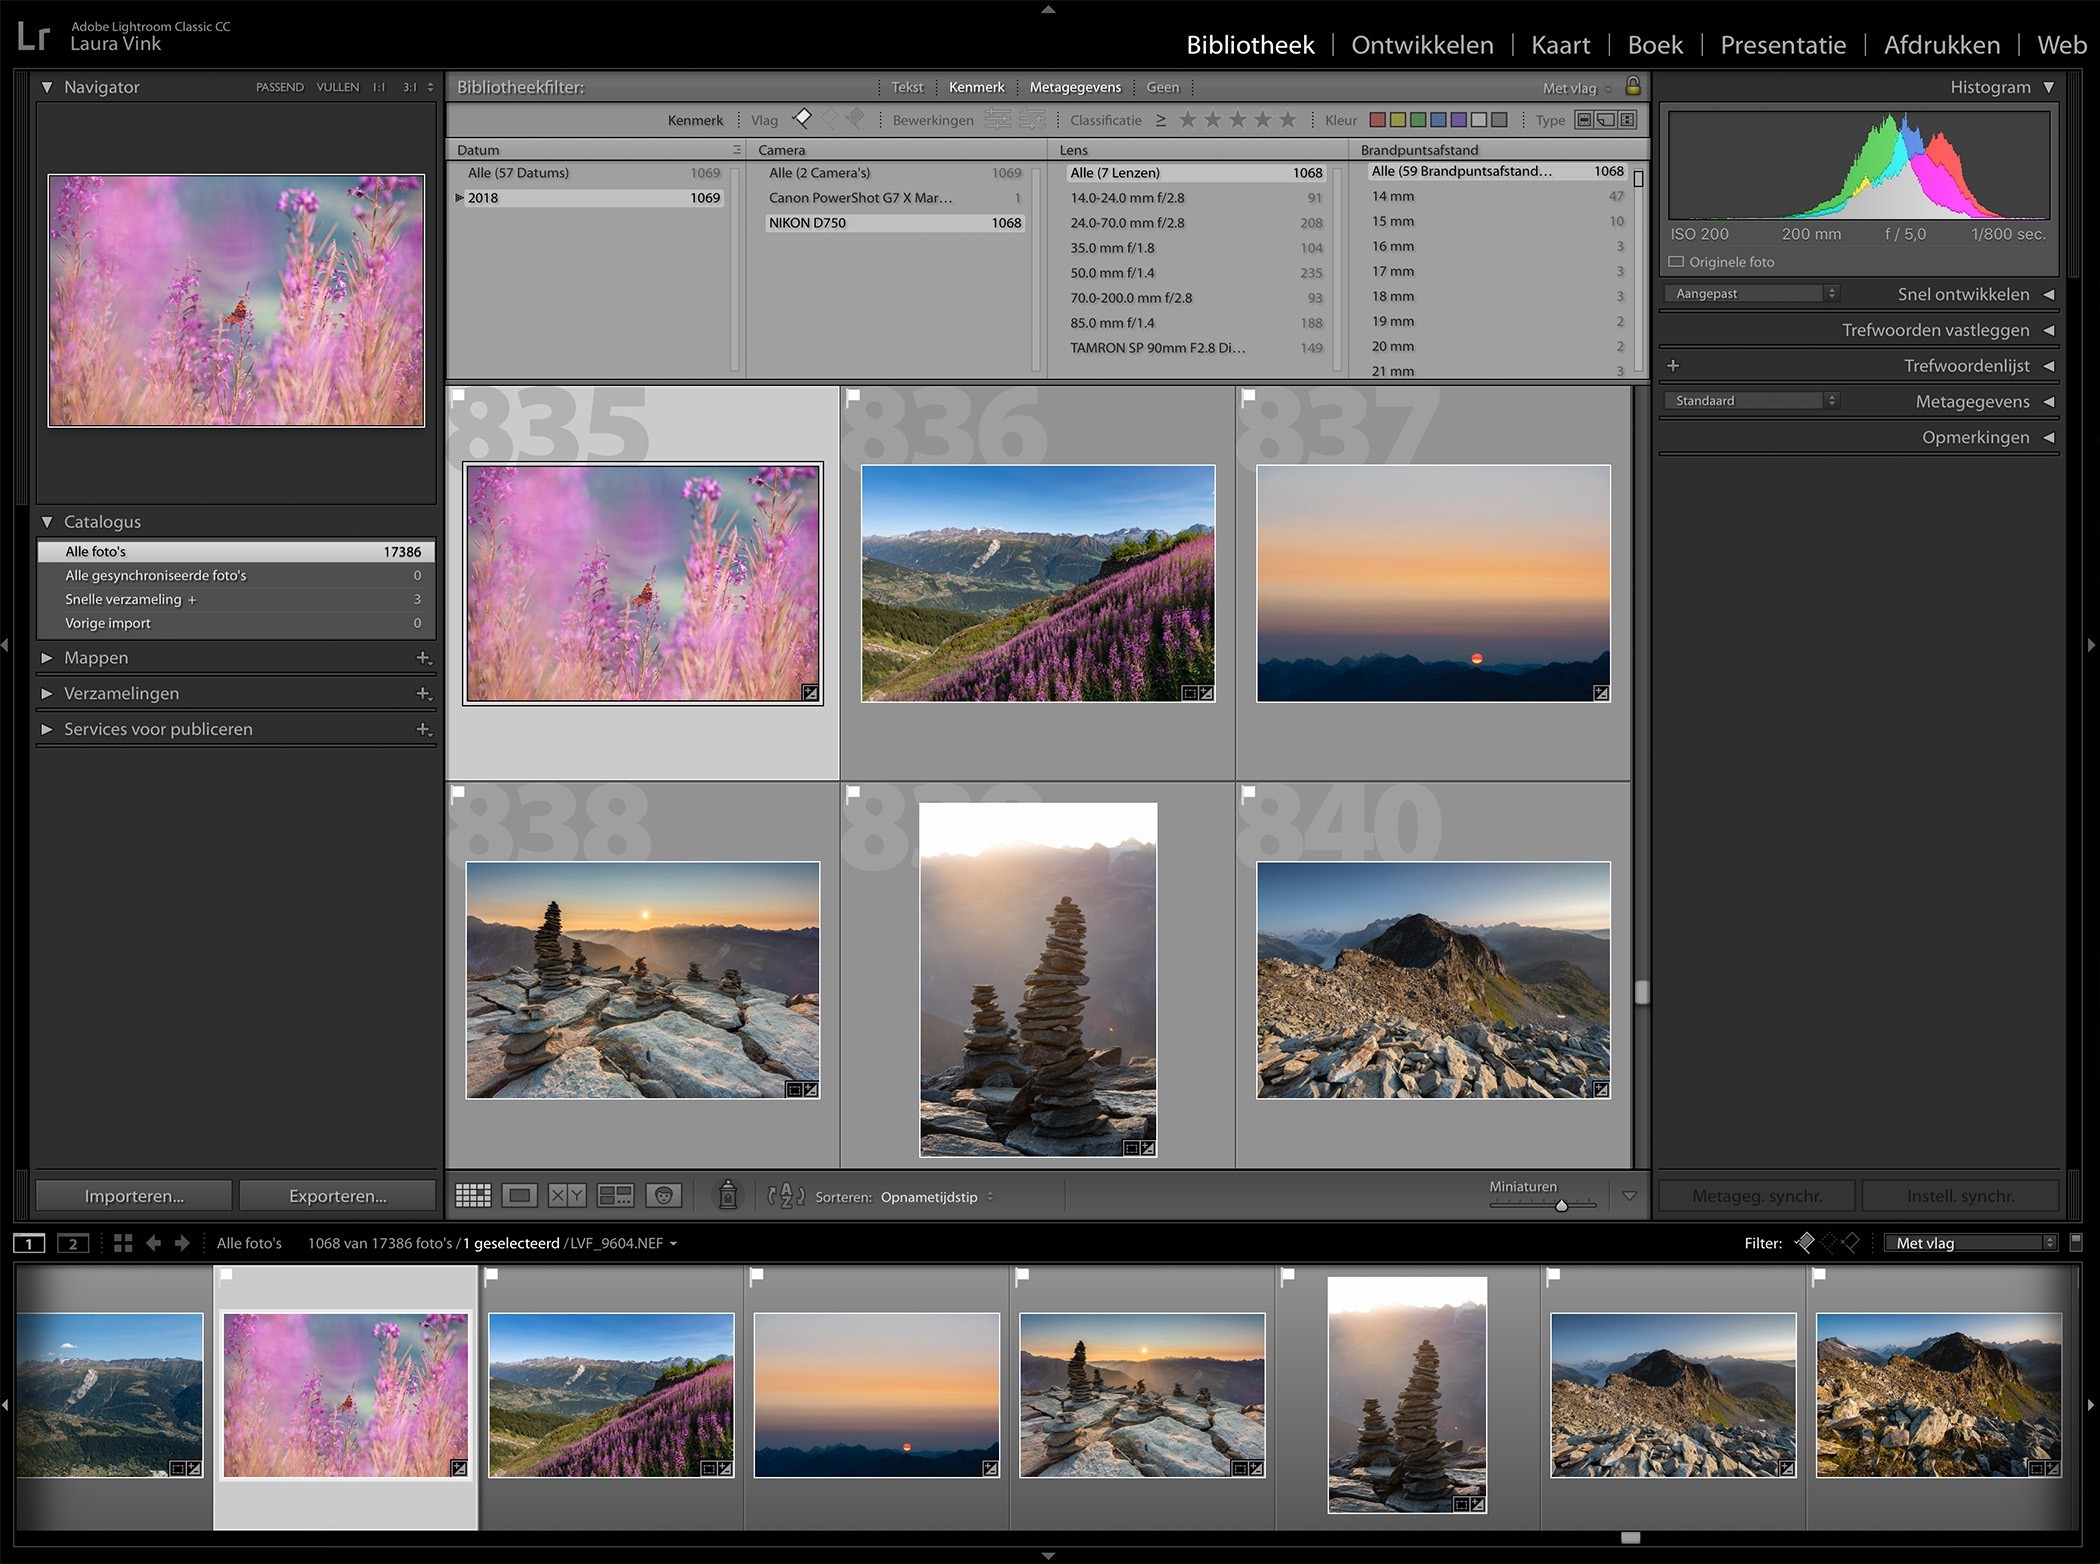Open survey view icon
Viewport: 2100px width, 1564px height.
[615, 1195]
